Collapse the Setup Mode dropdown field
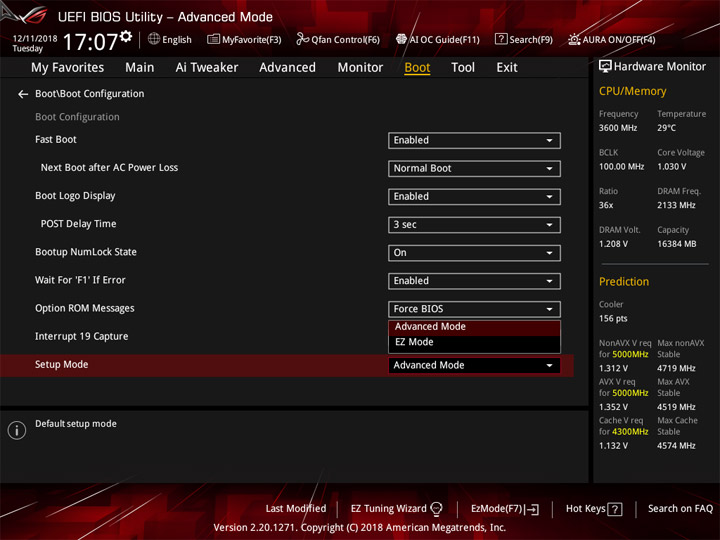720x540 pixels. [x=474, y=366]
